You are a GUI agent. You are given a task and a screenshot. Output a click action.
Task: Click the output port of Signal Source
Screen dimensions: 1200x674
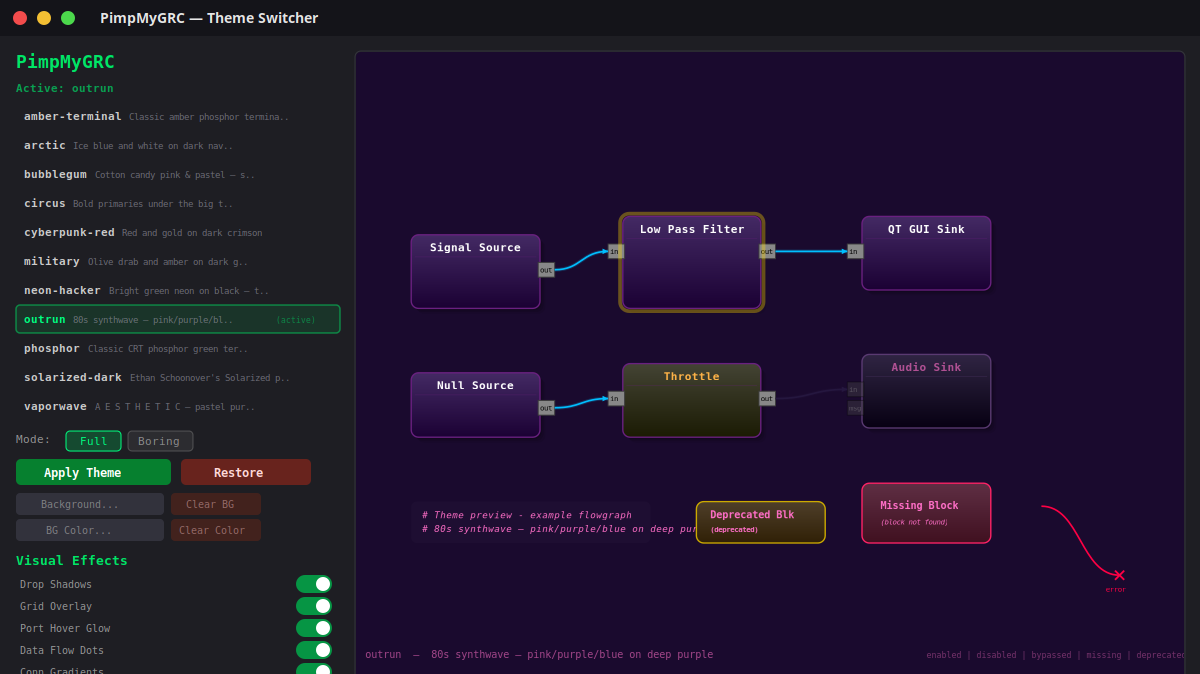[x=546, y=270]
